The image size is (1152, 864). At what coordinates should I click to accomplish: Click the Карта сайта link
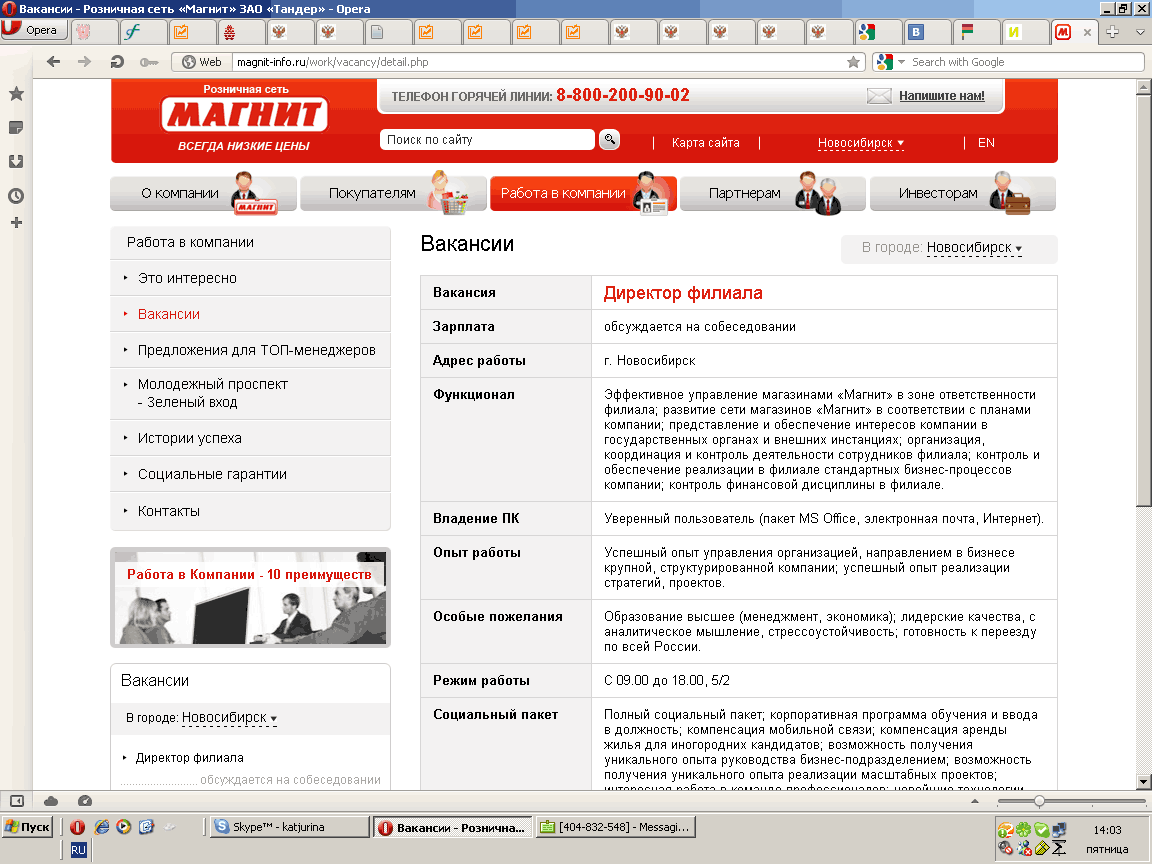point(705,143)
